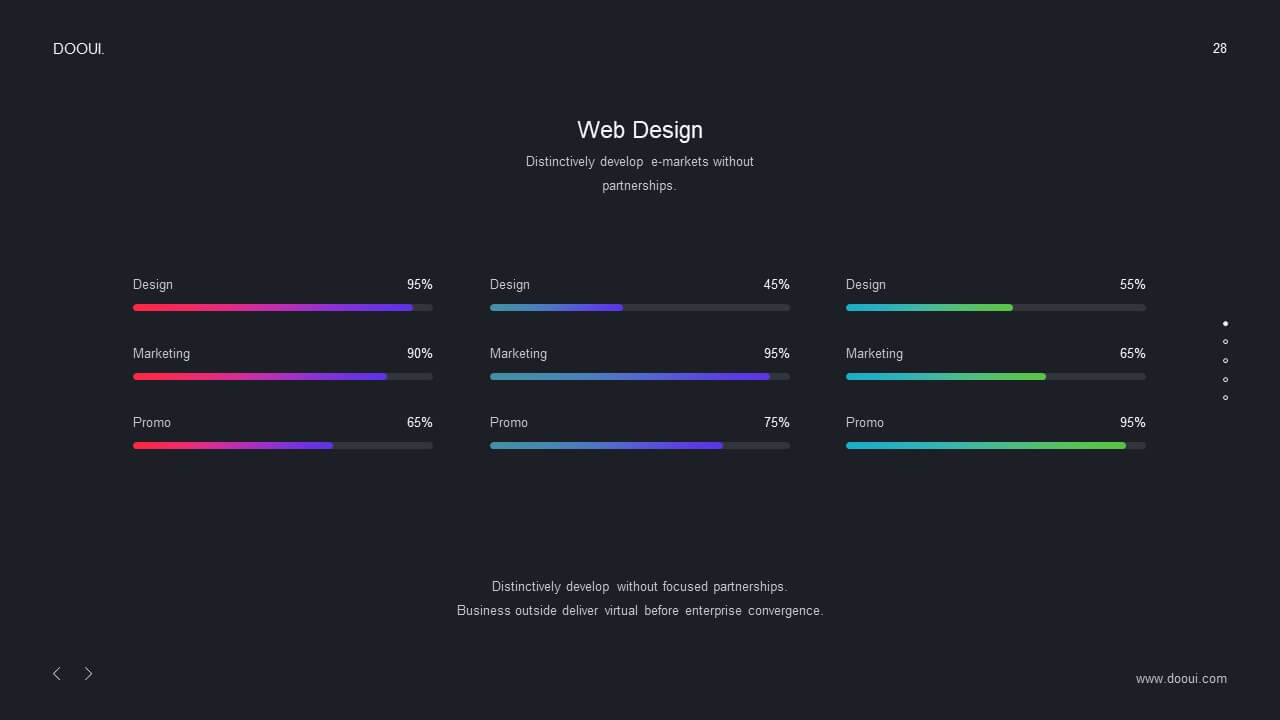
Task: Click the blue Marketing bar at 95%
Action: point(630,377)
